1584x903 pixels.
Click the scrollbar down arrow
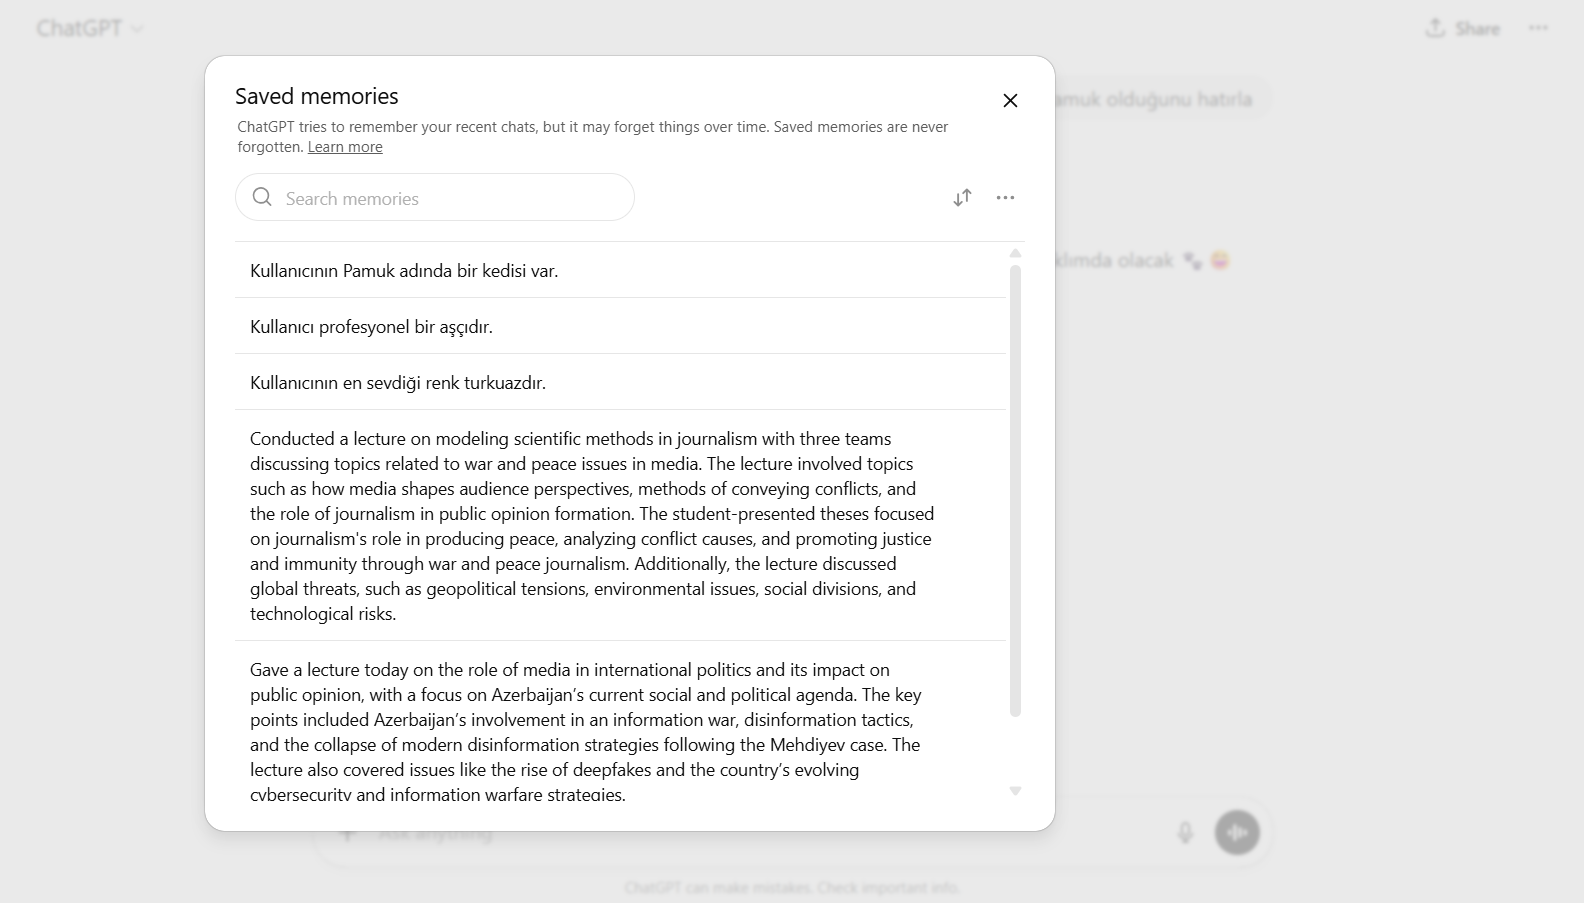tap(1015, 791)
